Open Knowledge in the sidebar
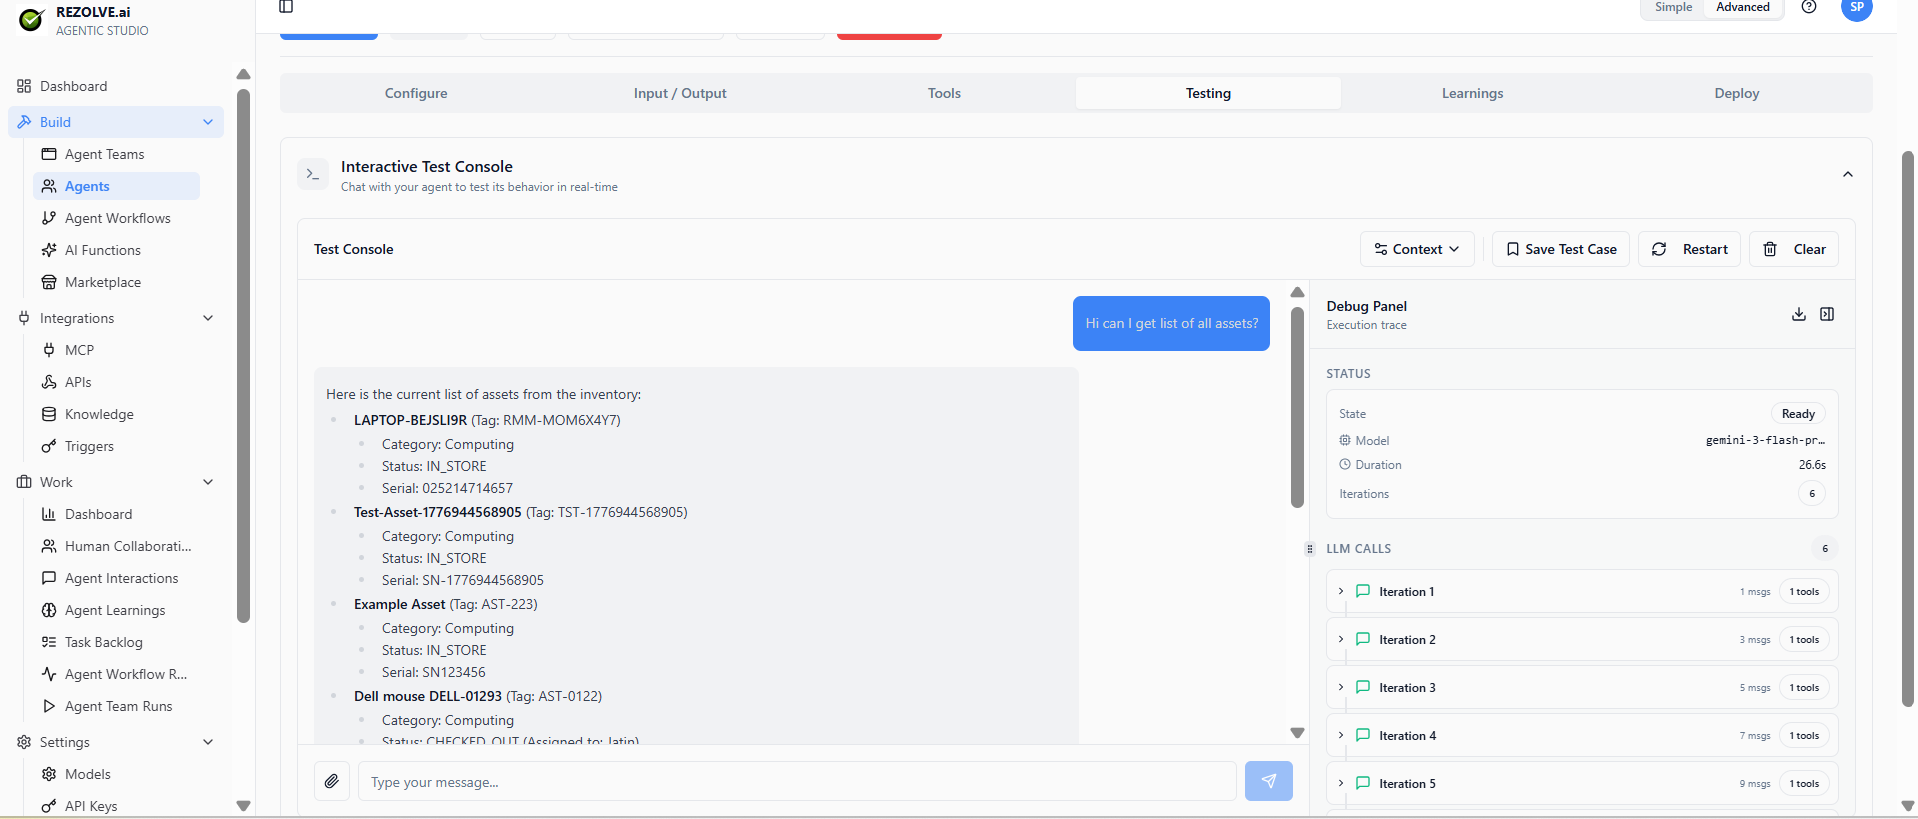Image resolution: width=1918 pixels, height=819 pixels. pos(99,414)
